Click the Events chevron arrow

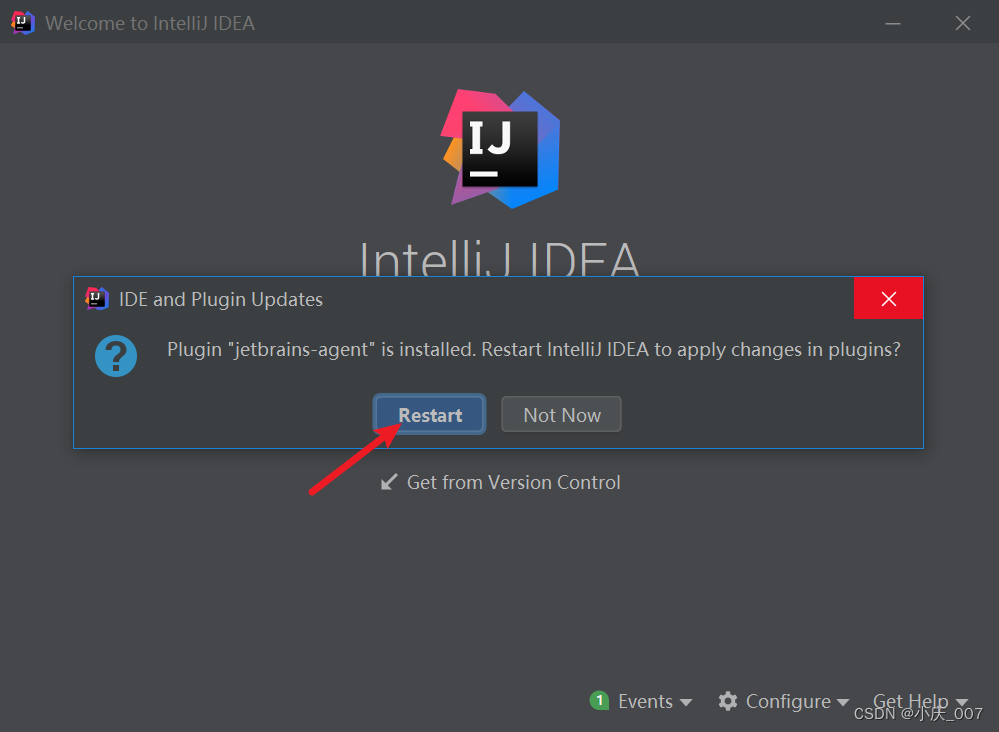coord(686,703)
